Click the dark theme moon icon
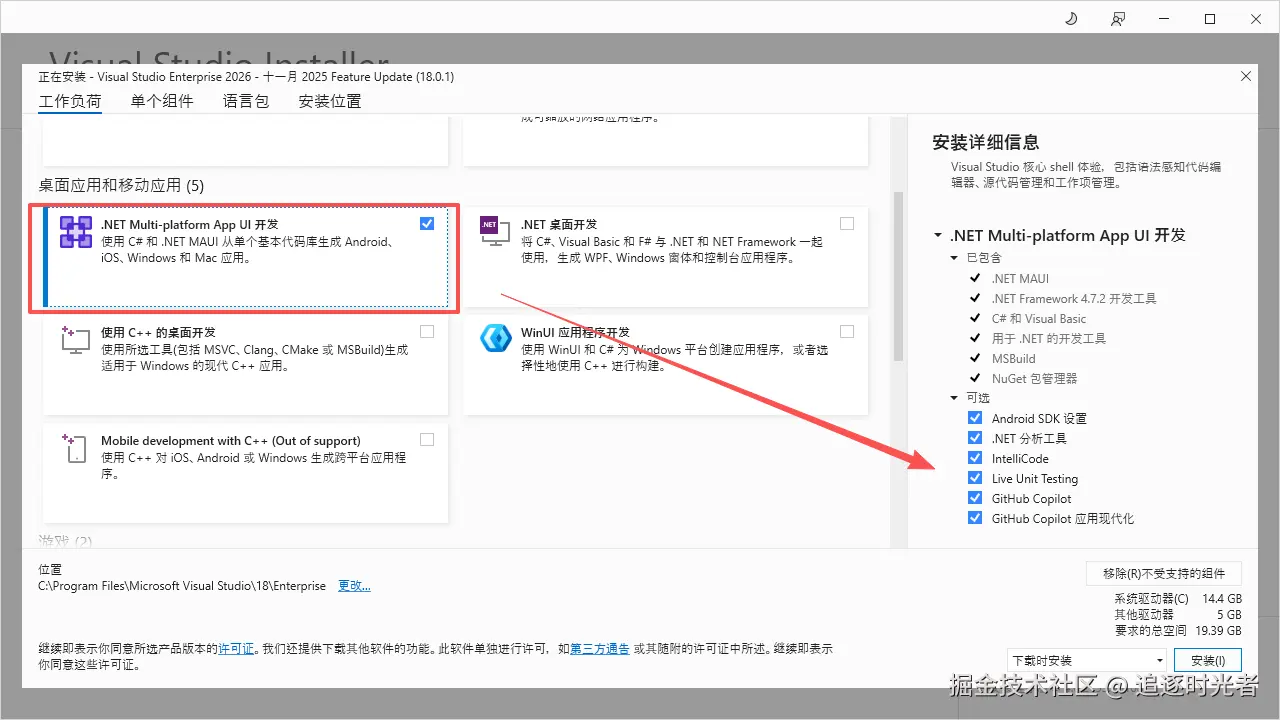 click(1071, 19)
